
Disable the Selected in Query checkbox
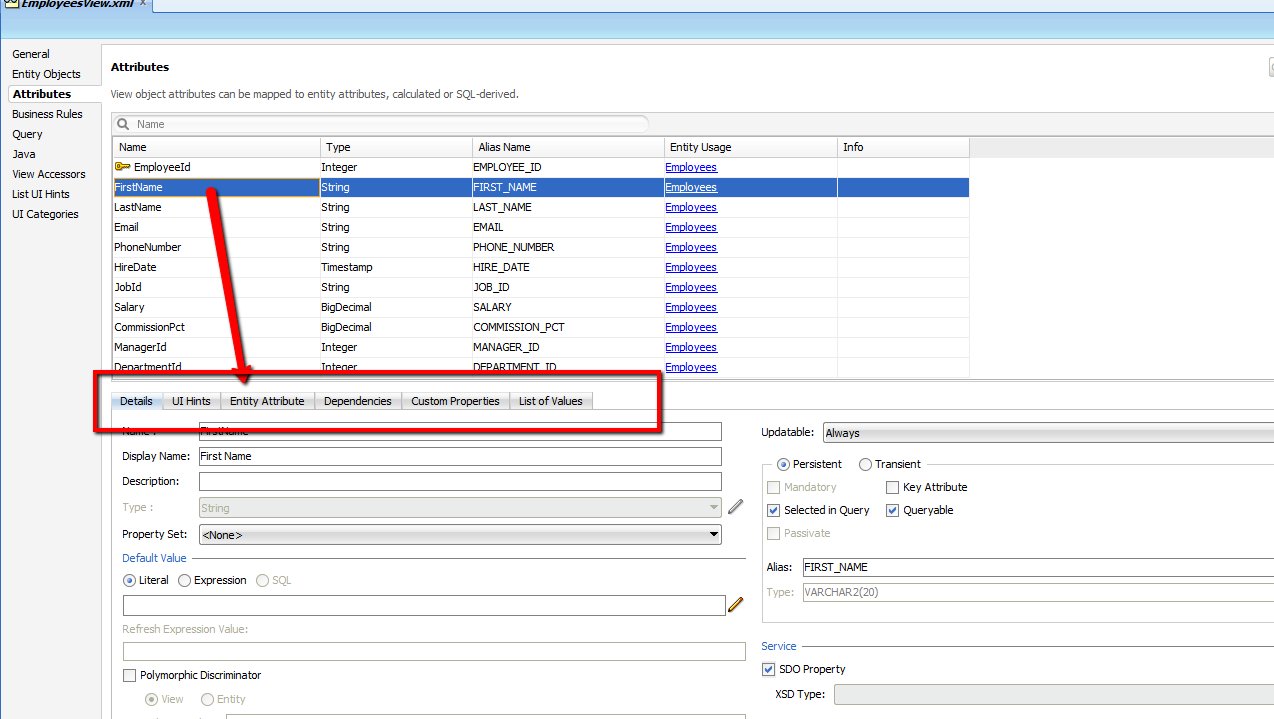pos(773,510)
